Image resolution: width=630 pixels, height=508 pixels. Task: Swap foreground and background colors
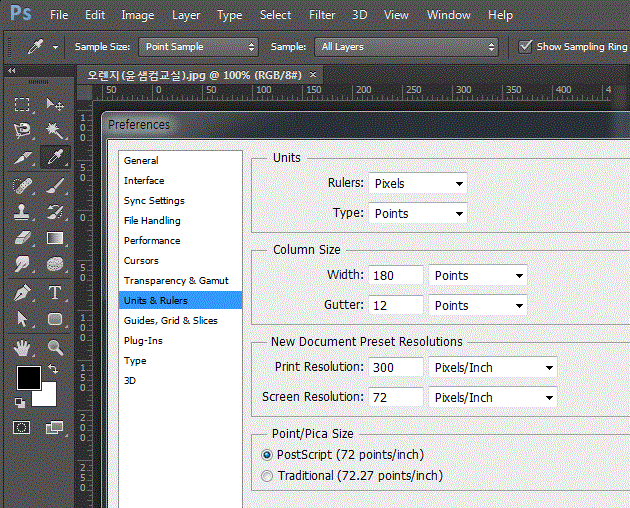click(x=53, y=368)
